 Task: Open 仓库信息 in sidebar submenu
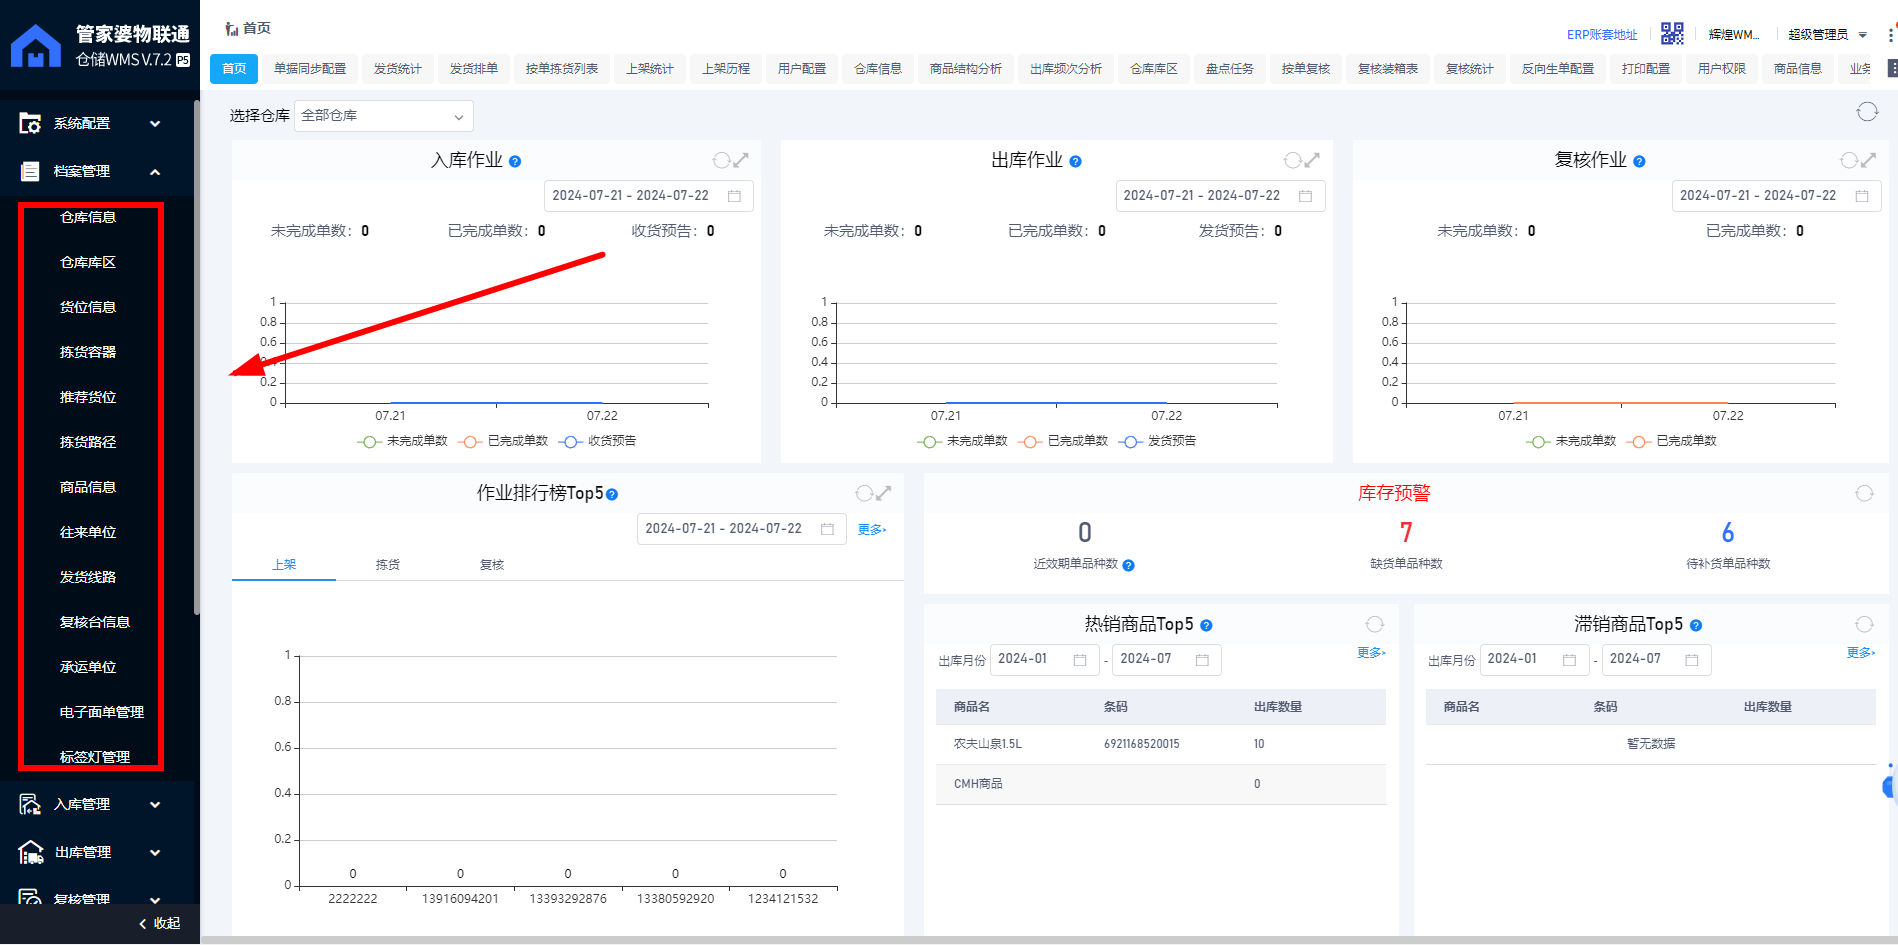pos(88,217)
